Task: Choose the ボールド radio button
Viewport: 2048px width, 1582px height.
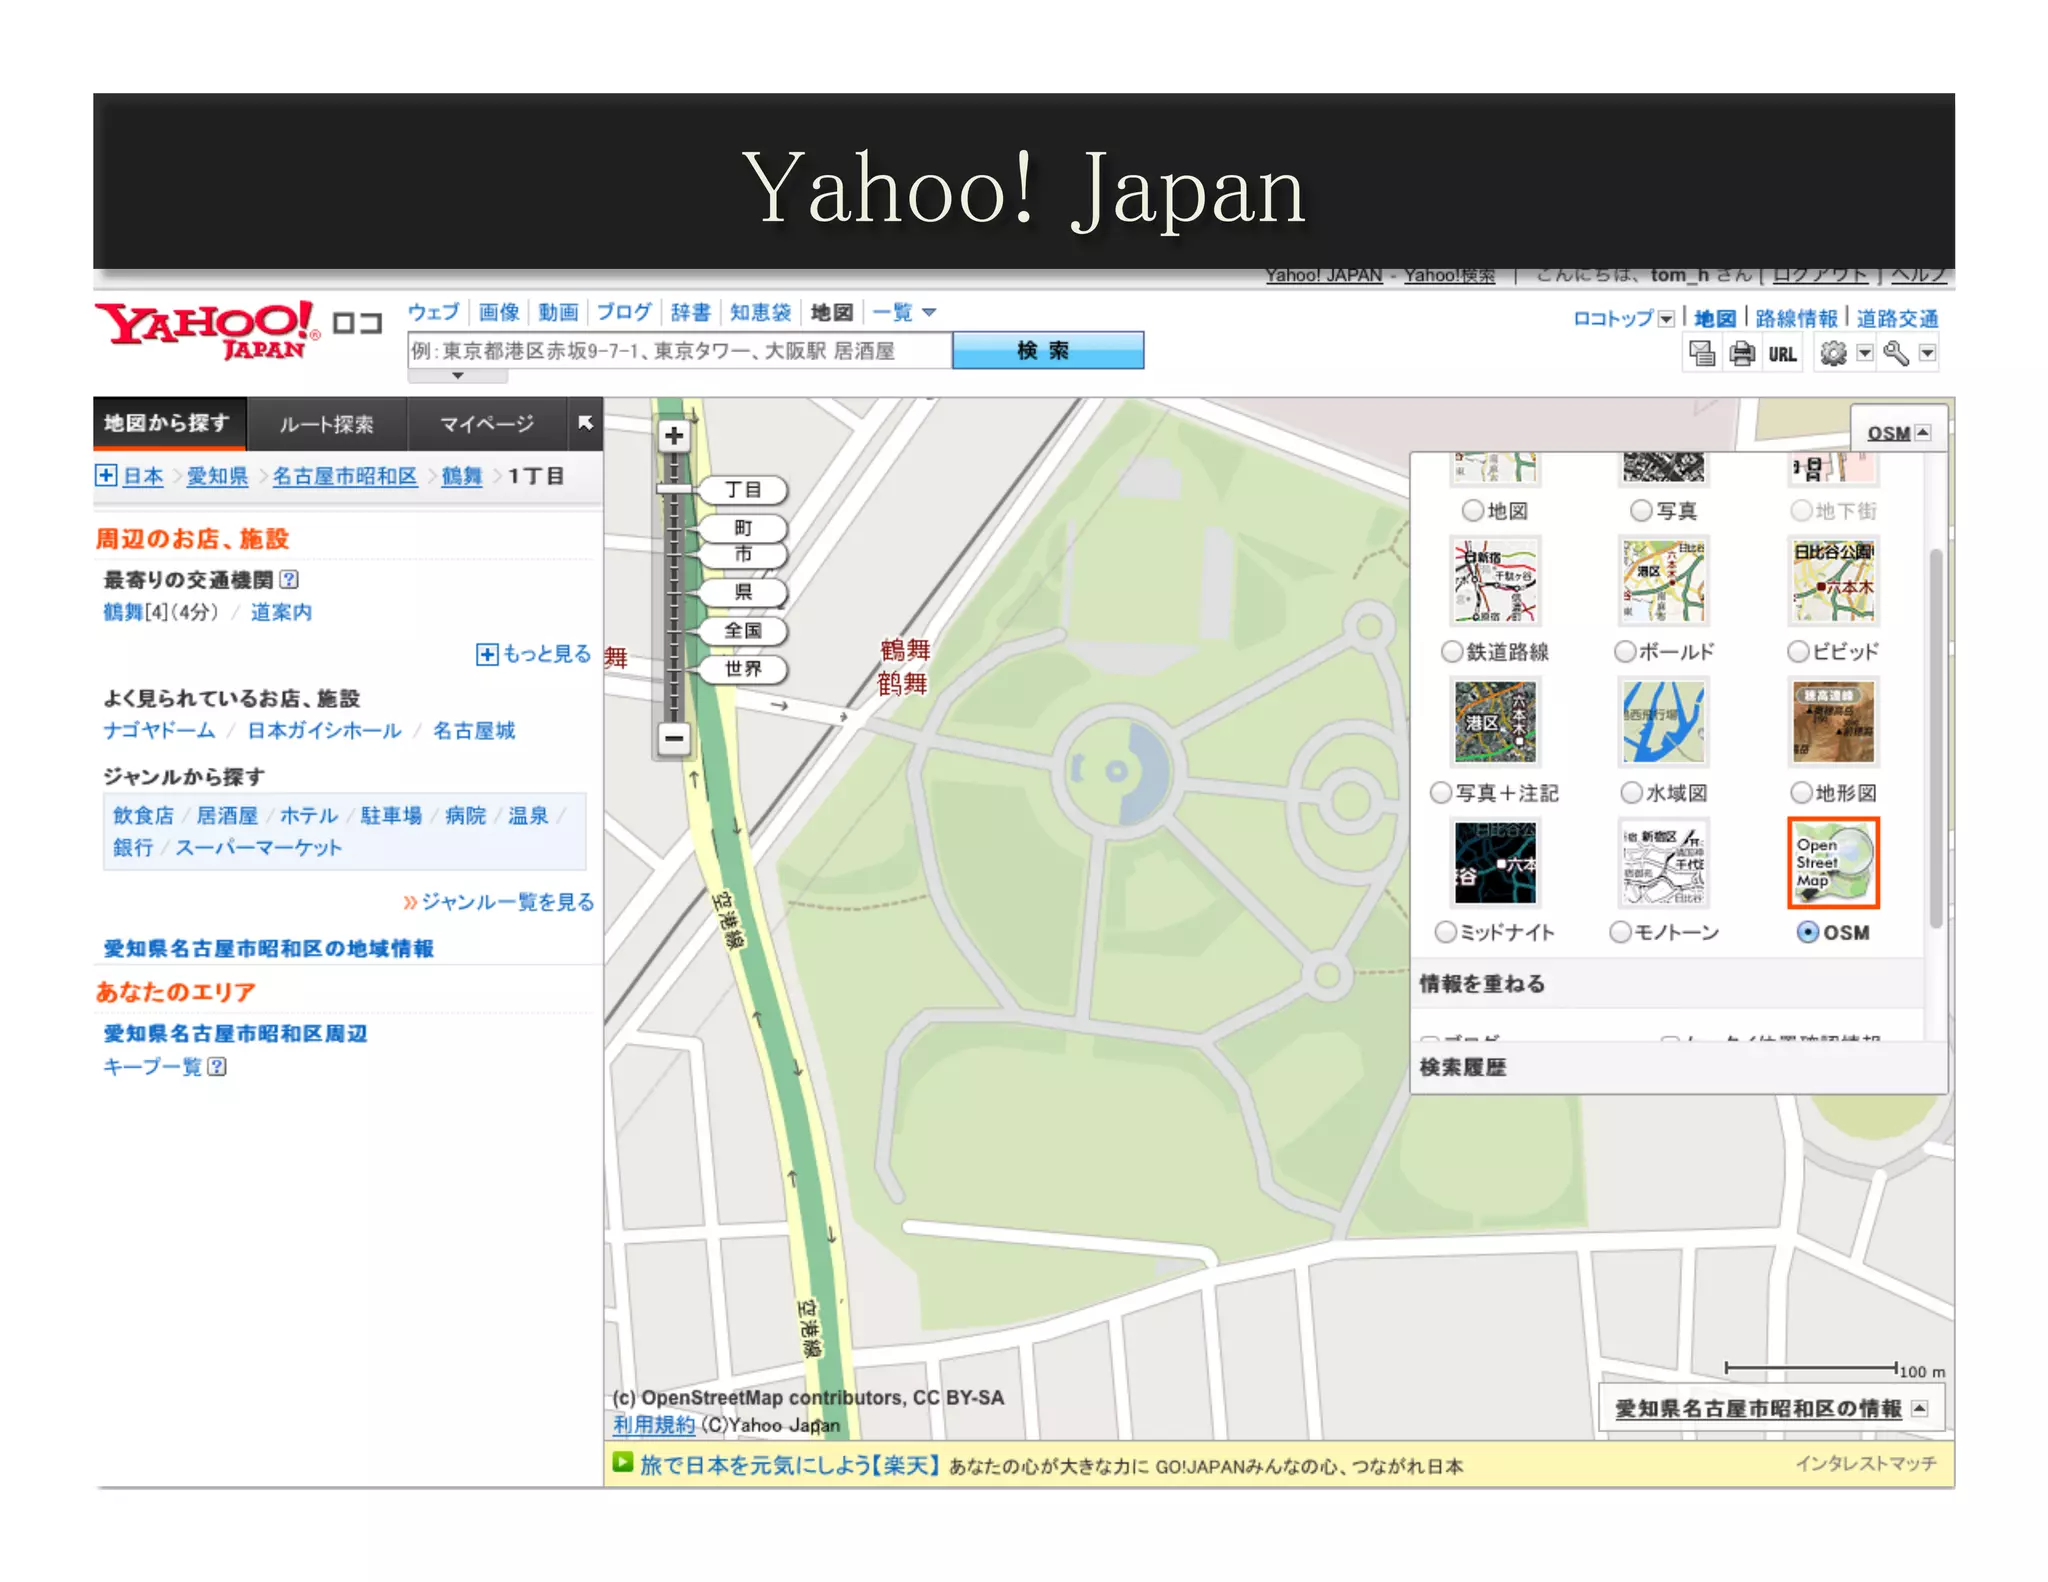Action: pyautogui.click(x=1626, y=652)
